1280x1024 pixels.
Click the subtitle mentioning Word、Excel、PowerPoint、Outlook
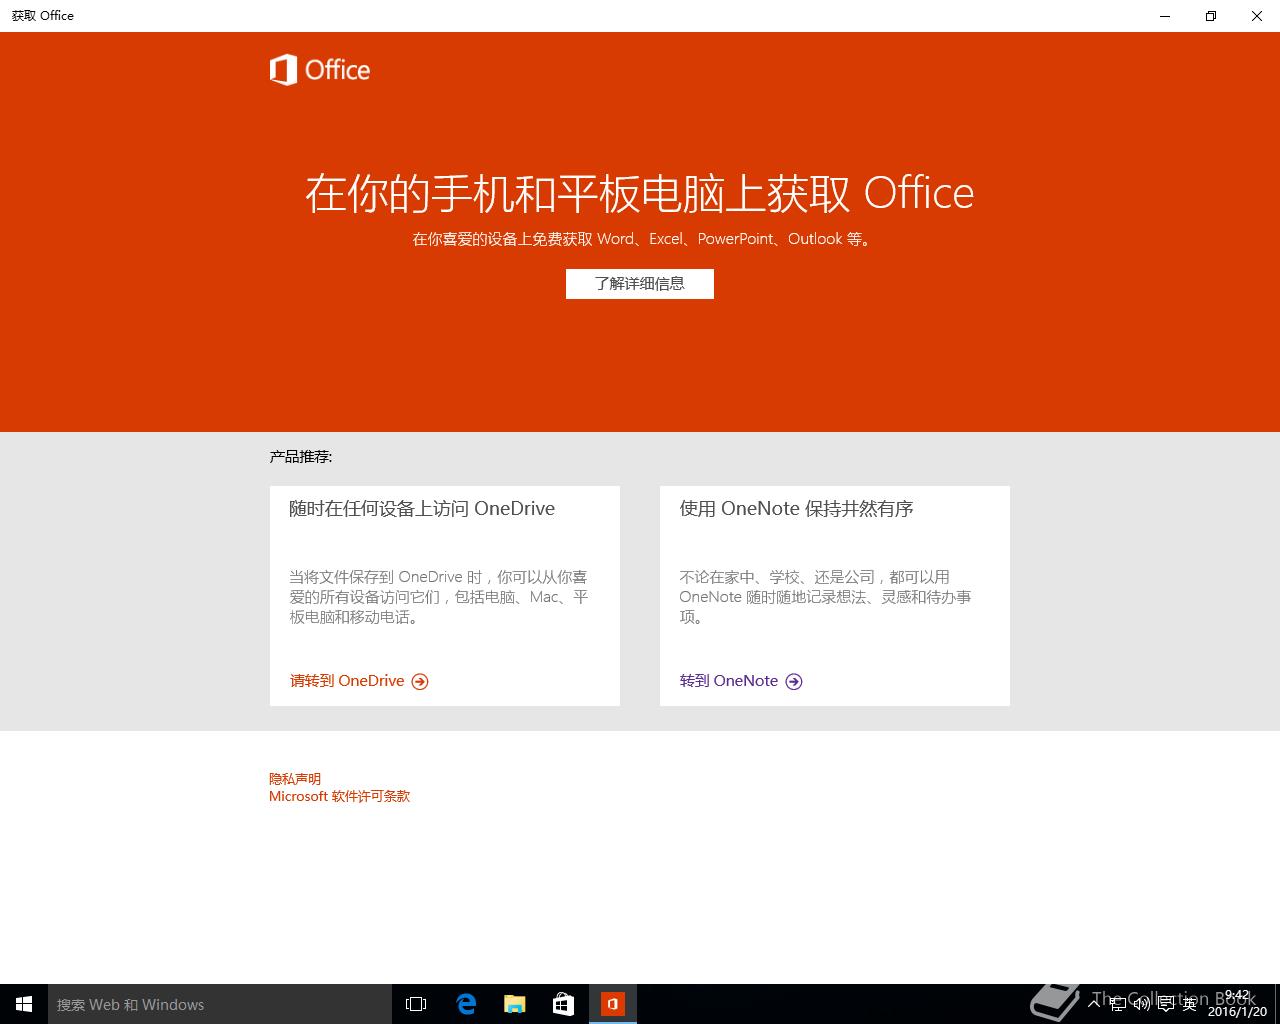pos(640,239)
